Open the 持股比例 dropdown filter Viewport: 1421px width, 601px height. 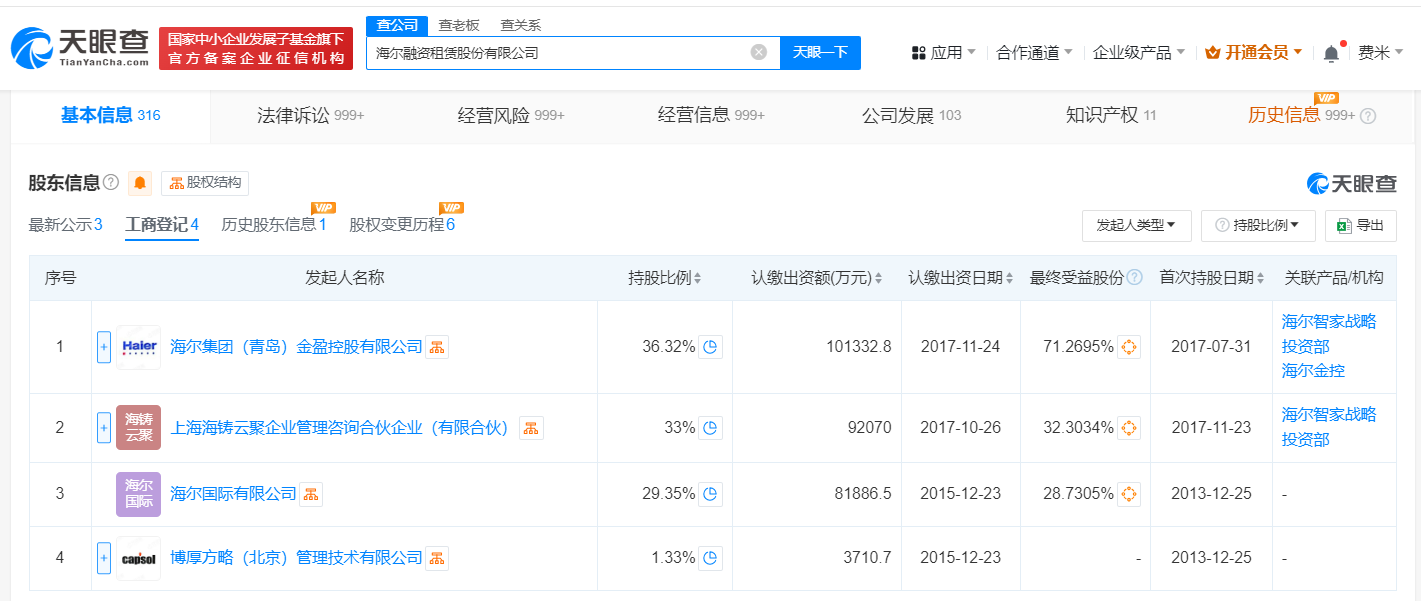(x=1257, y=226)
